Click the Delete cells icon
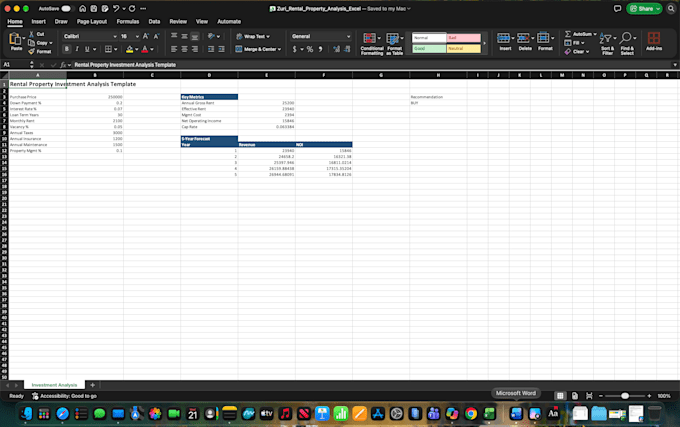 pyautogui.click(x=523, y=38)
